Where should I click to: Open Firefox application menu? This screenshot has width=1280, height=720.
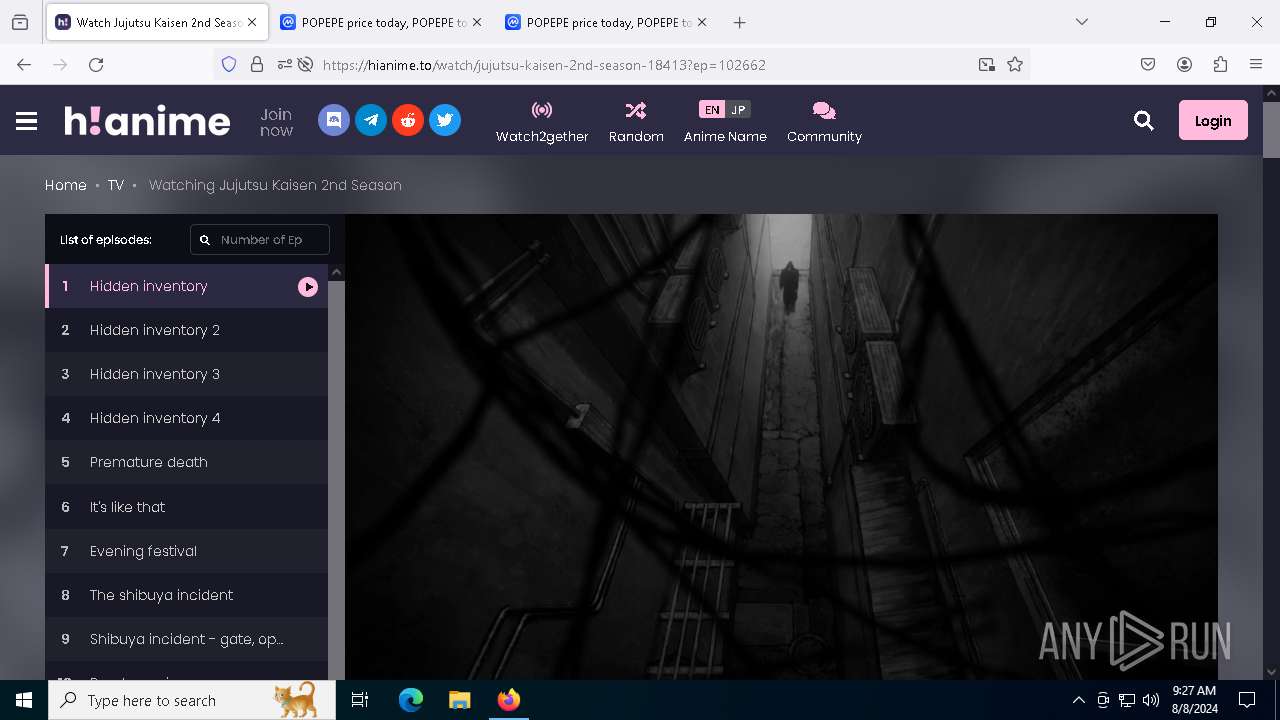coord(1256,64)
